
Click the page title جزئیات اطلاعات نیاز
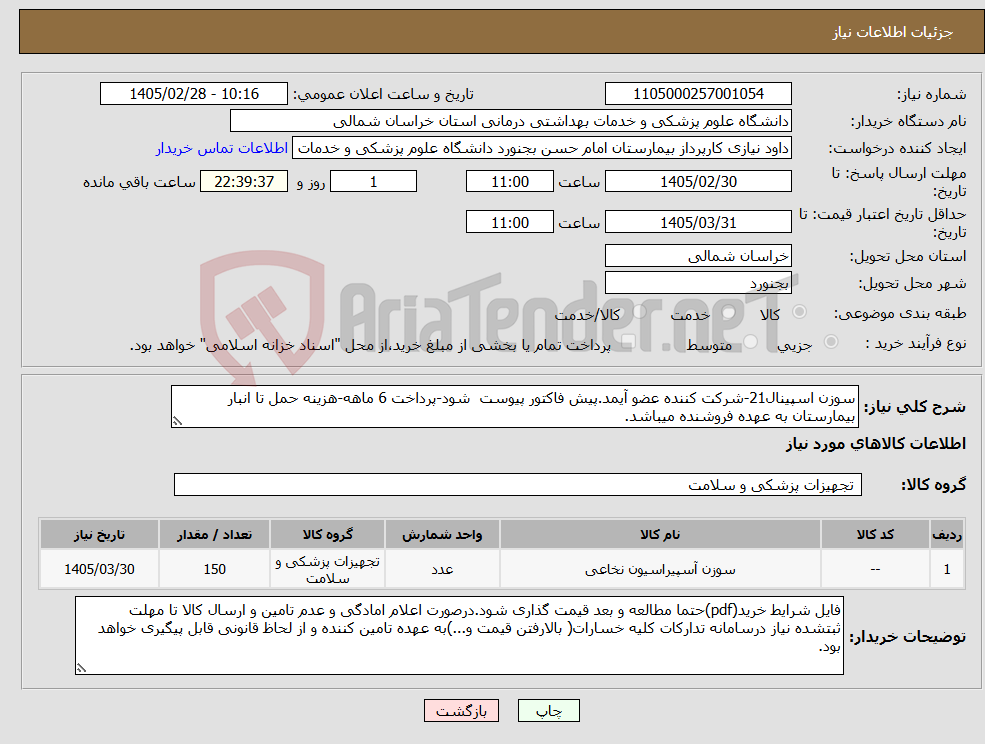[893, 32]
